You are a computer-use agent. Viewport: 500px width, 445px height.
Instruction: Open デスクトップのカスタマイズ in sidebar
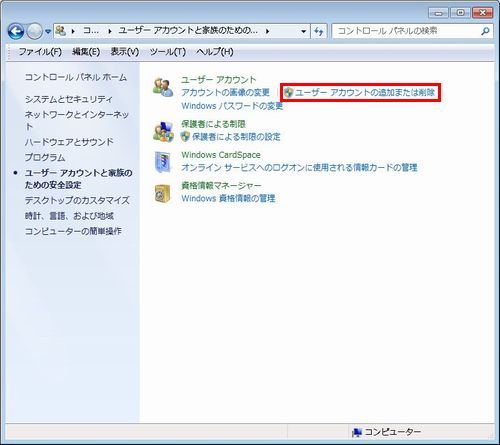point(77,200)
